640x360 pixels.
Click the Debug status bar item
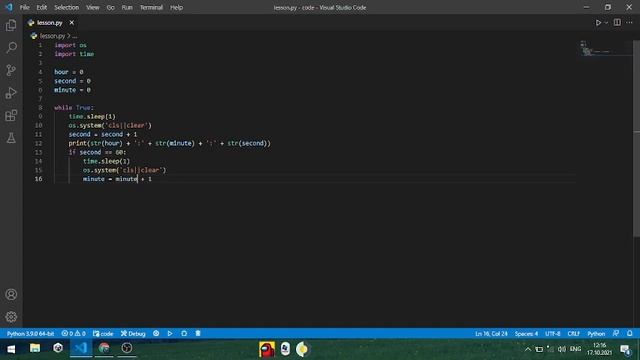[133, 333]
